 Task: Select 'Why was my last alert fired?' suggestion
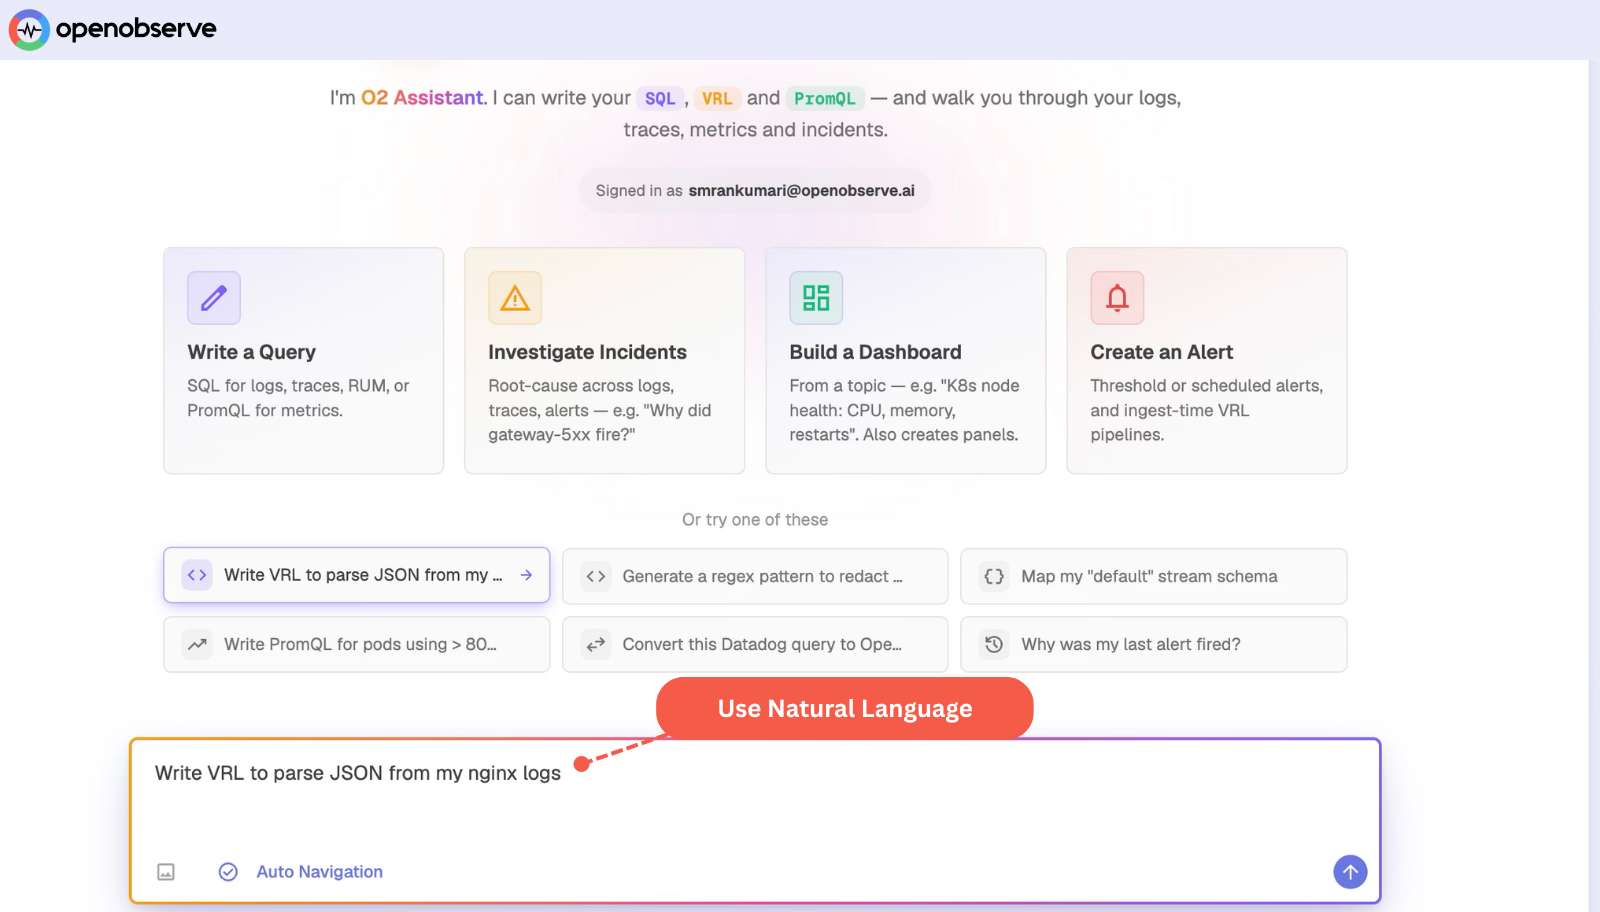click(x=1154, y=644)
